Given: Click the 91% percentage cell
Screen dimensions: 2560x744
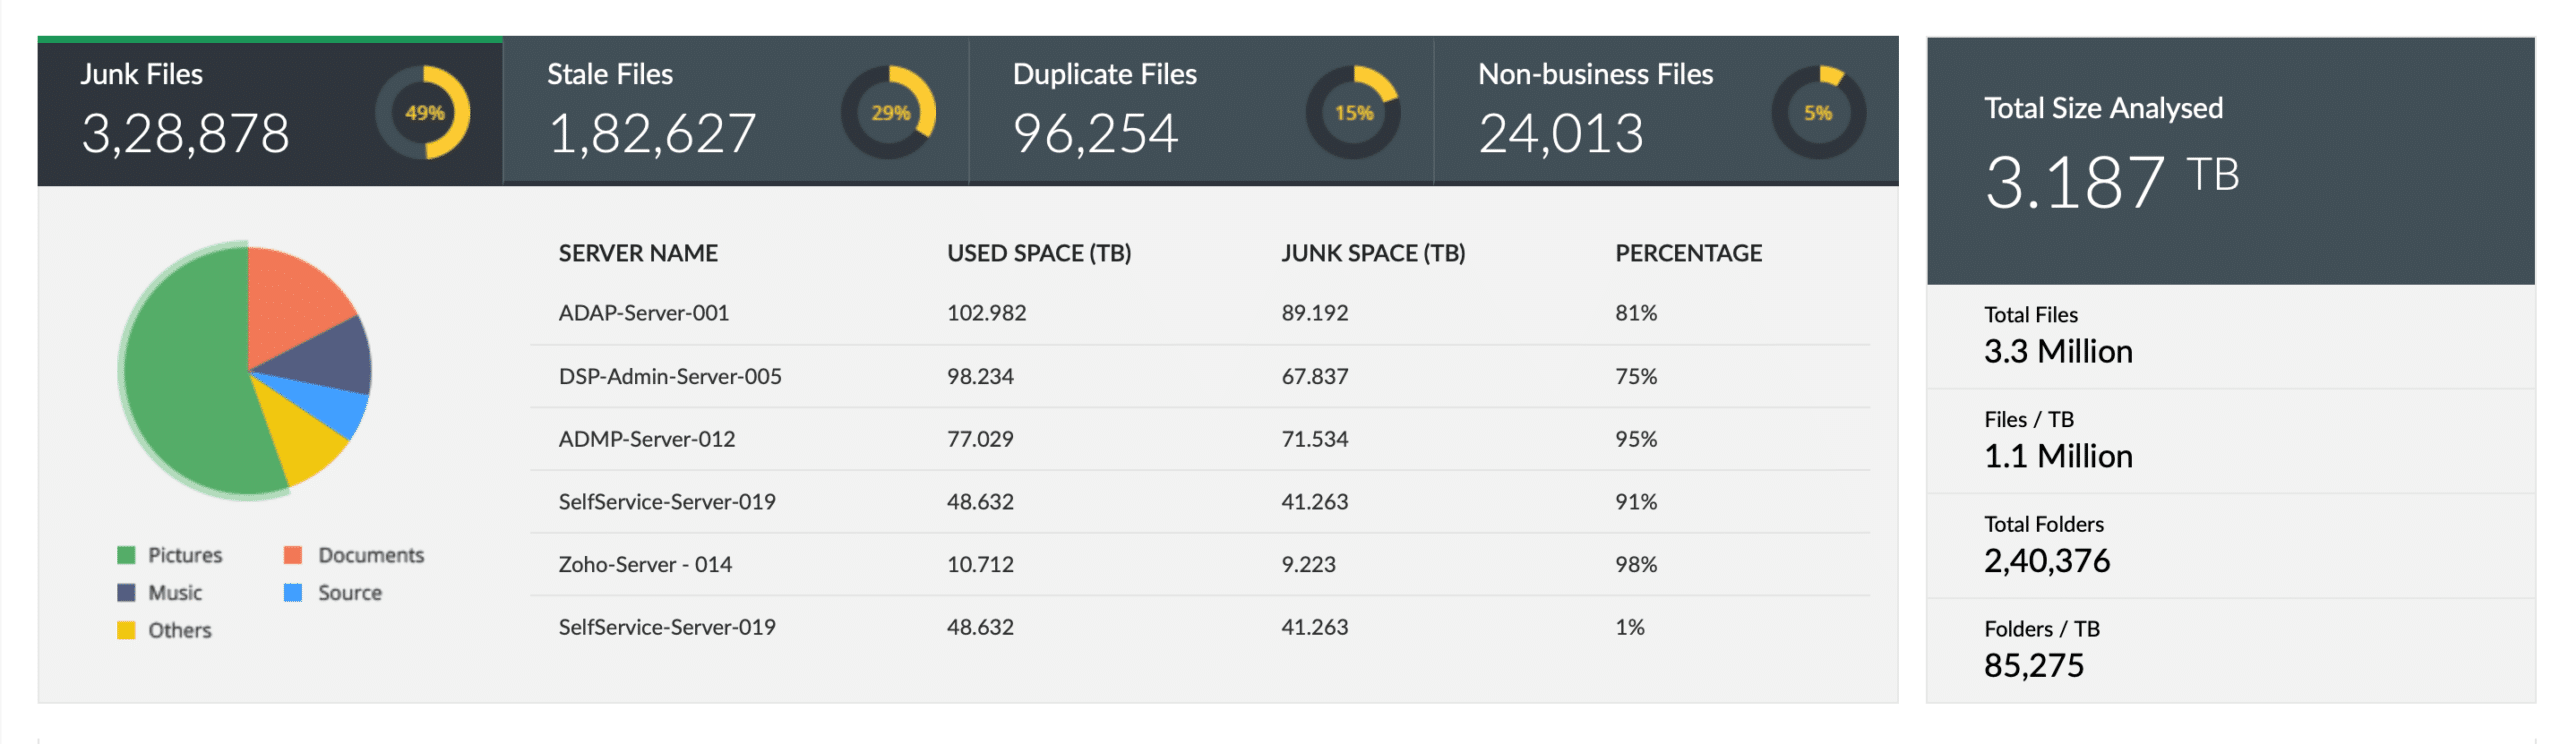Looking at the screenshot, I should [x=1636, y=502].
